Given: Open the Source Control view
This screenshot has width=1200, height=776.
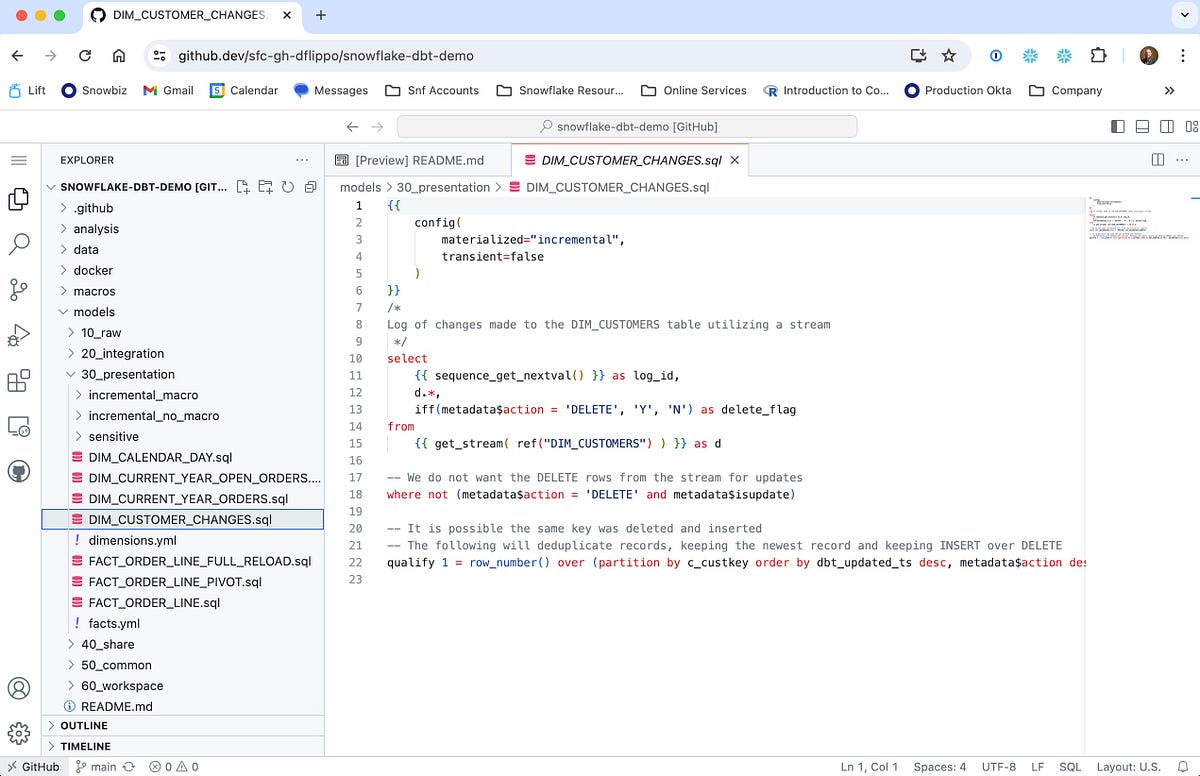Looking at the screenshot, I should coord(18,290).
